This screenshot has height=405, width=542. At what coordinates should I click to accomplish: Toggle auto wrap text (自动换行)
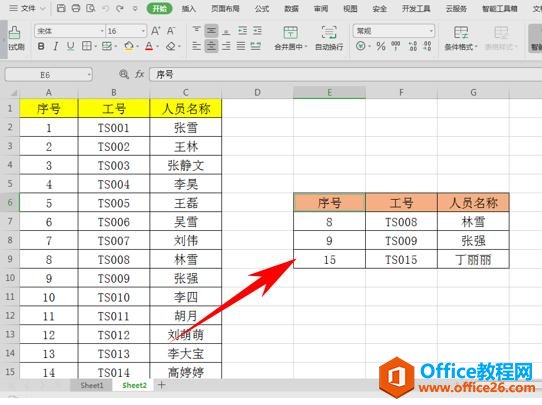pyautogui.click(x=329, y=38)
